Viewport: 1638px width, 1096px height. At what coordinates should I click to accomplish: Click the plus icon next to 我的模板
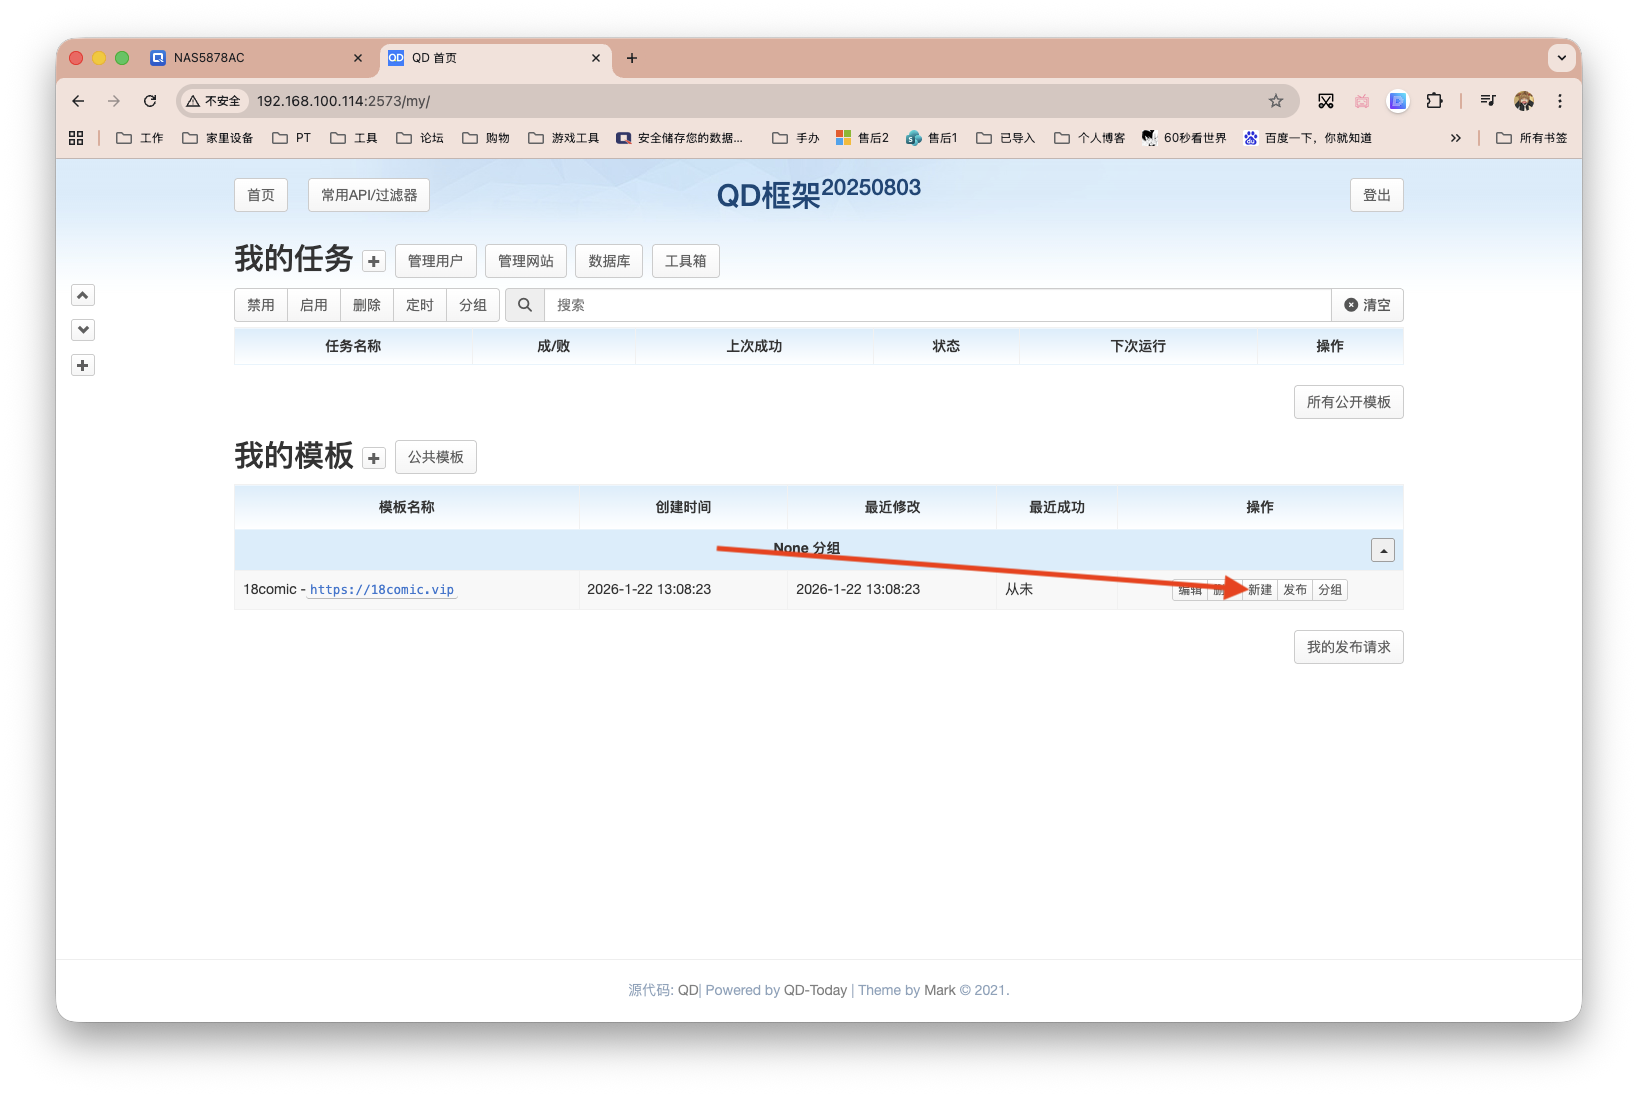tap(373, 457)
